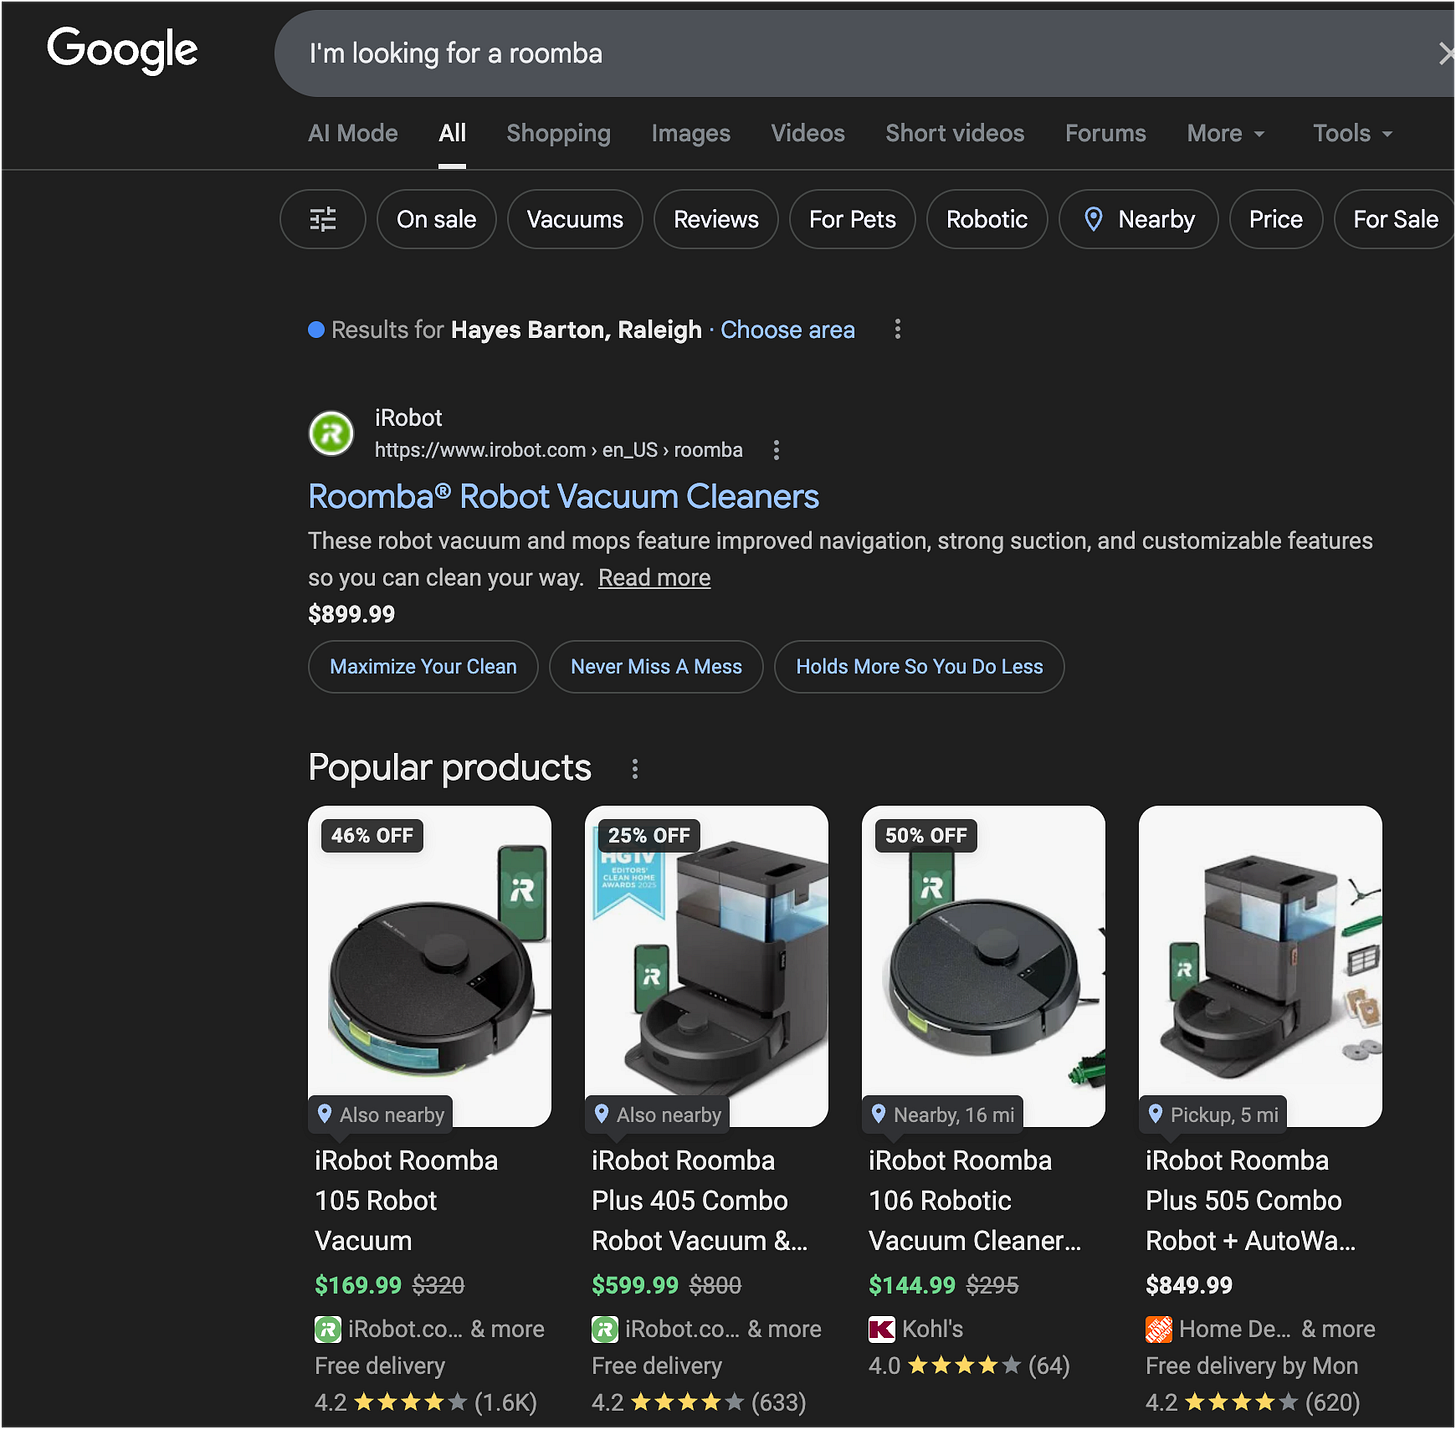Viewport: 1456px width, 1429px height.
Task: Click the 46% OFF badge
Action: tap(372, 835)
